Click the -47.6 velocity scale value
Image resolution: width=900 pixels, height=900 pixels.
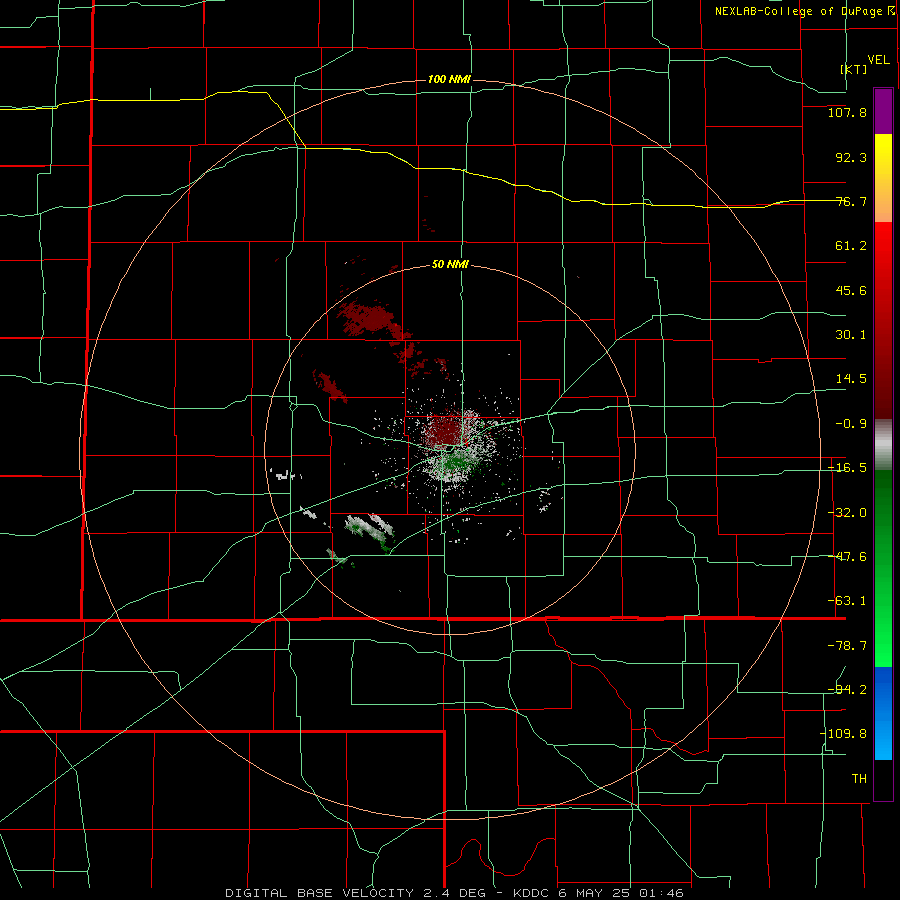tap(847, 557)
